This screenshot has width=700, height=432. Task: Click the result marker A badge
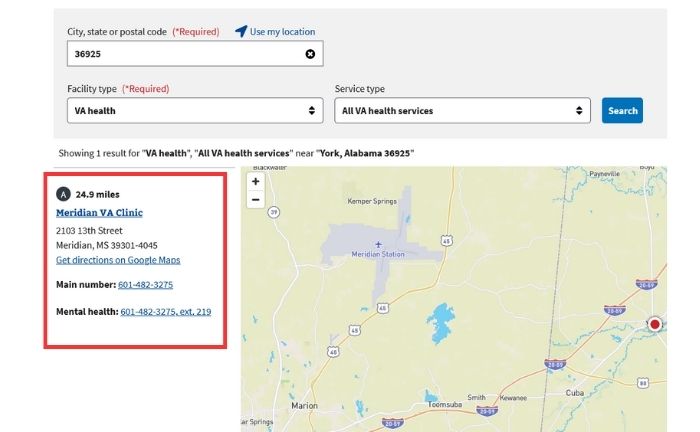tap(64, 194)
